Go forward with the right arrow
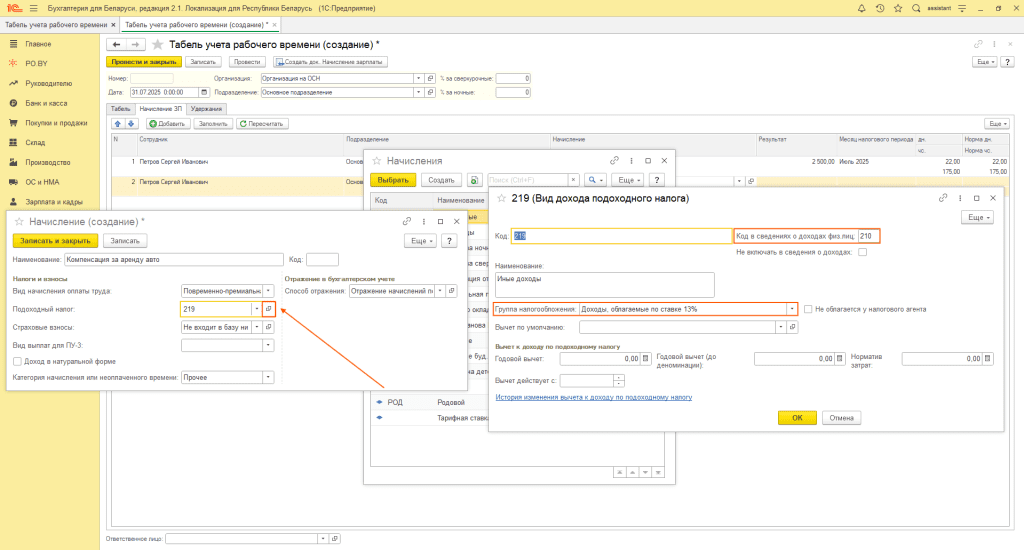1024x550 pixels. click(135, 44)
